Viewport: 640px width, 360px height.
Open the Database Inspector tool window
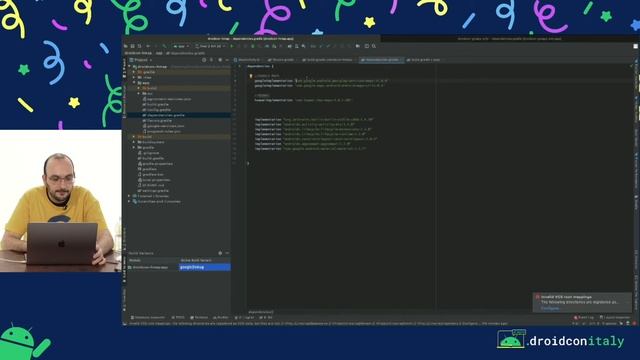(x=148, y=317)
